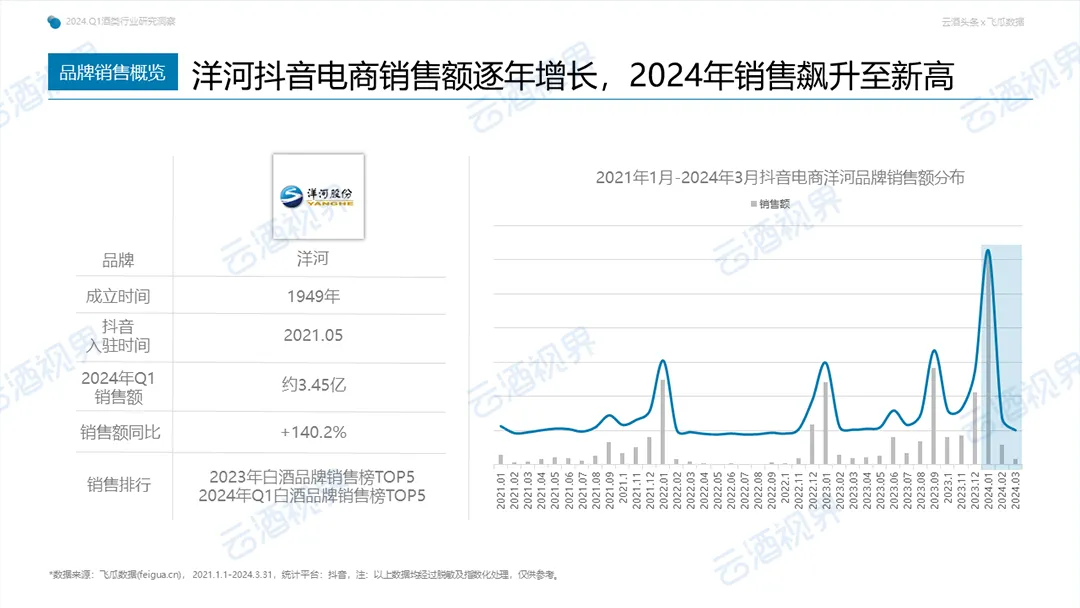
Task: Click the gray bar for 2022.01
Action: pyautogui.click(x=663, y=422)
